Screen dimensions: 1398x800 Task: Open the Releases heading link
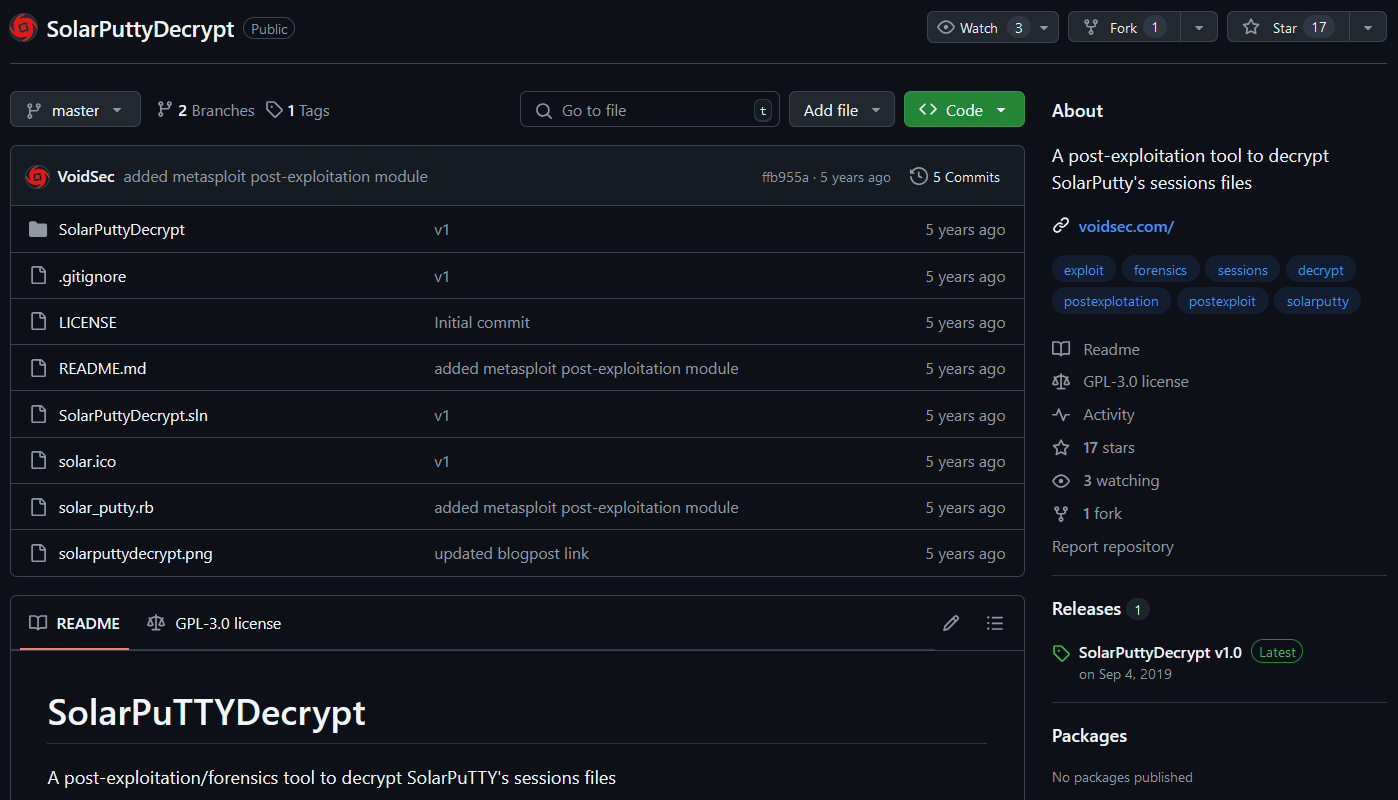(1086, 608)
